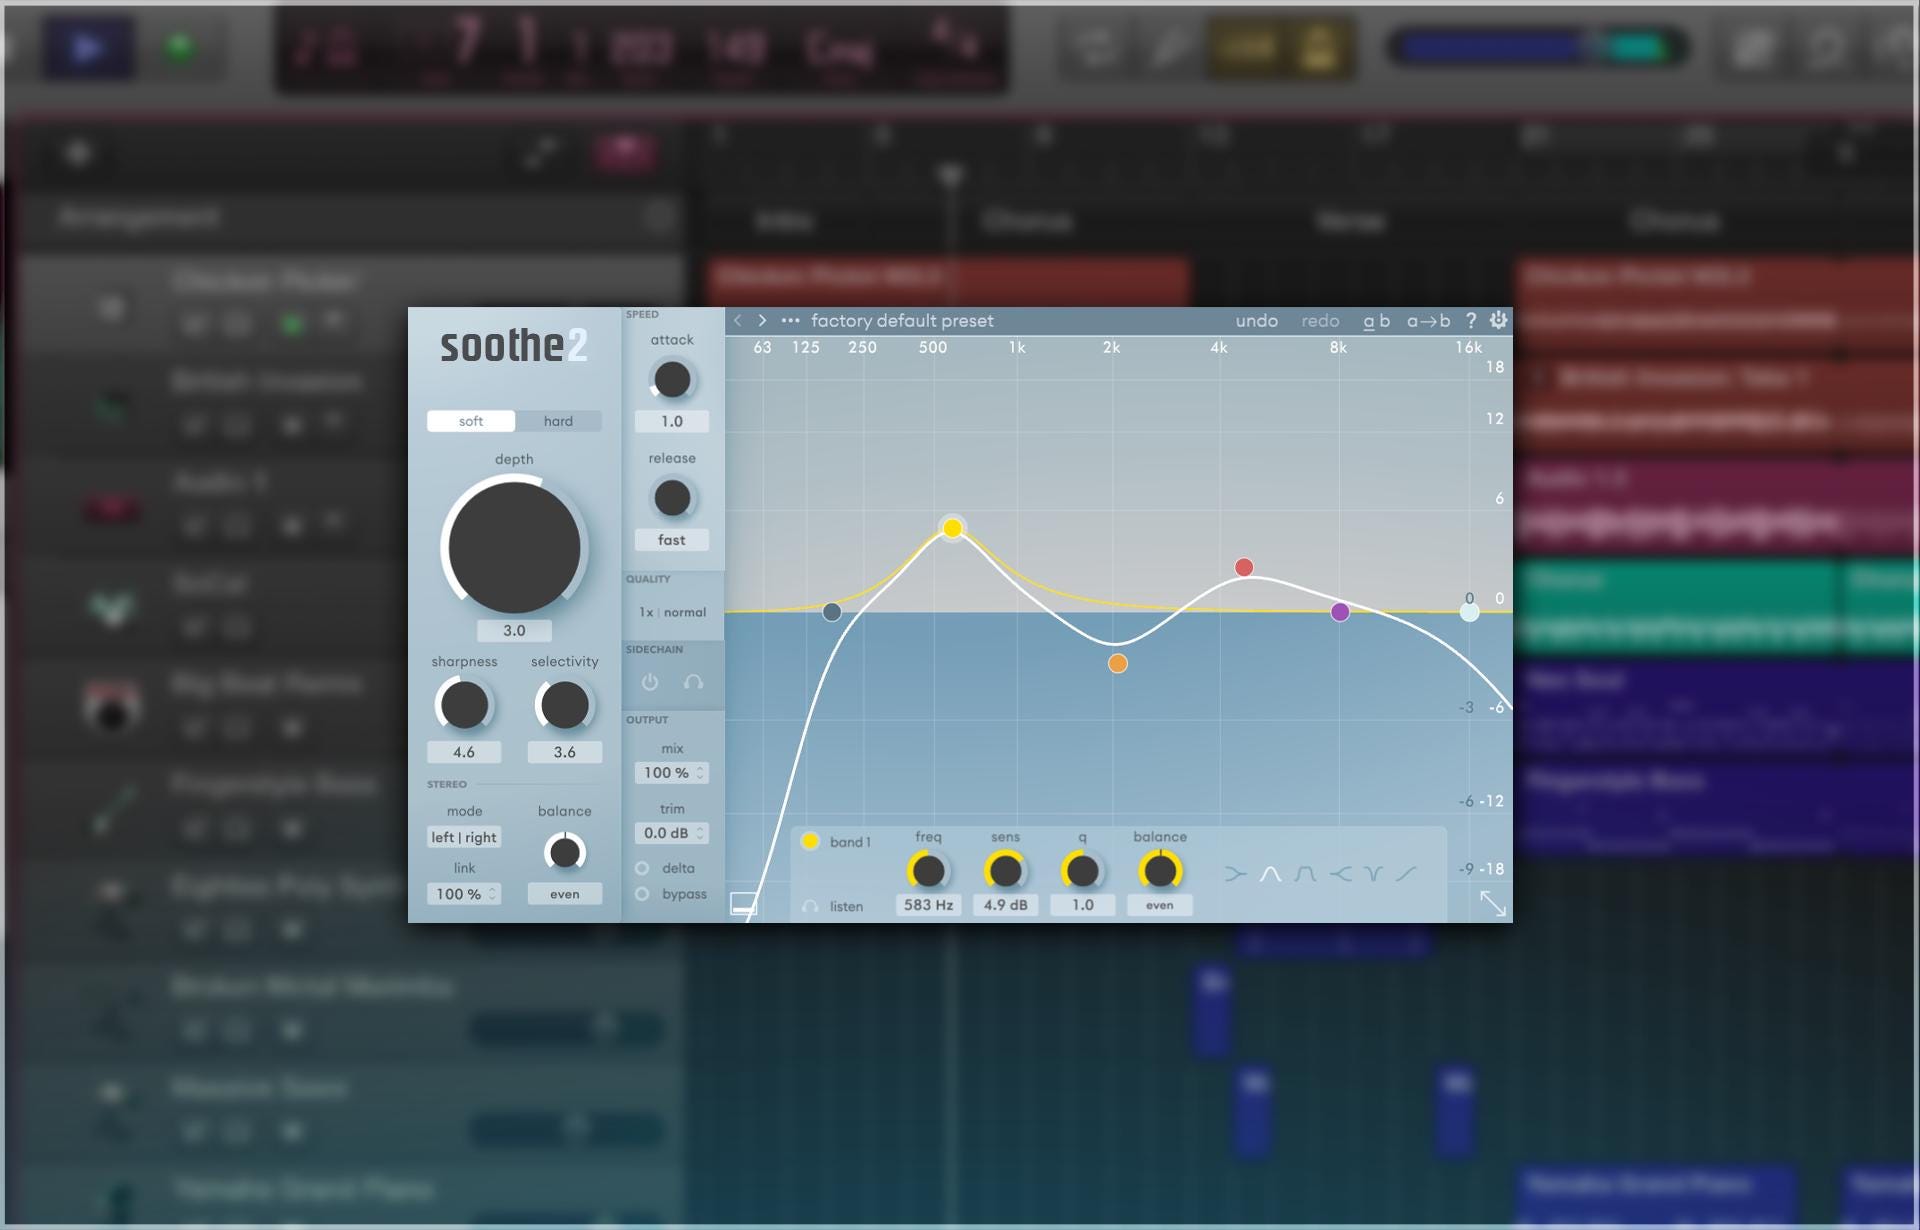This screenshot has height=1230, width=1920.
Task: Select the purple band node near 8k
Action: (x=1340, y=612)
